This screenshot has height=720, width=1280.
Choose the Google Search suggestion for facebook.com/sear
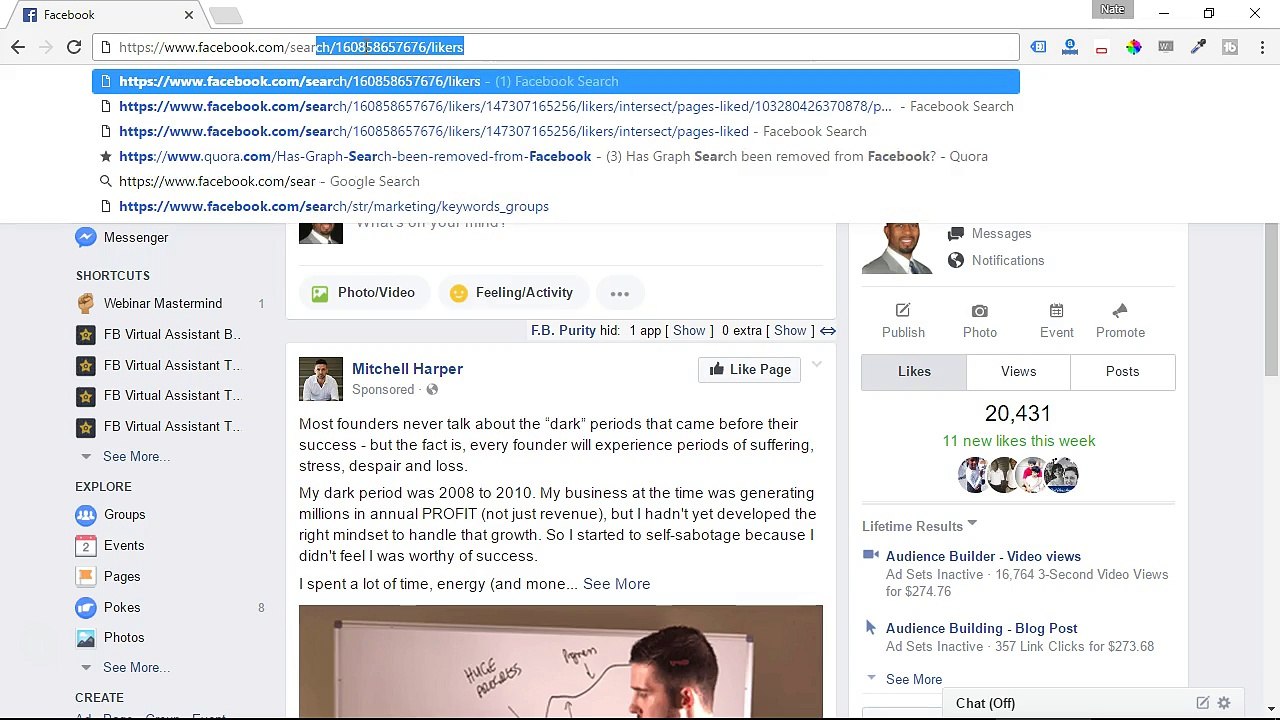tap(556, 181)
